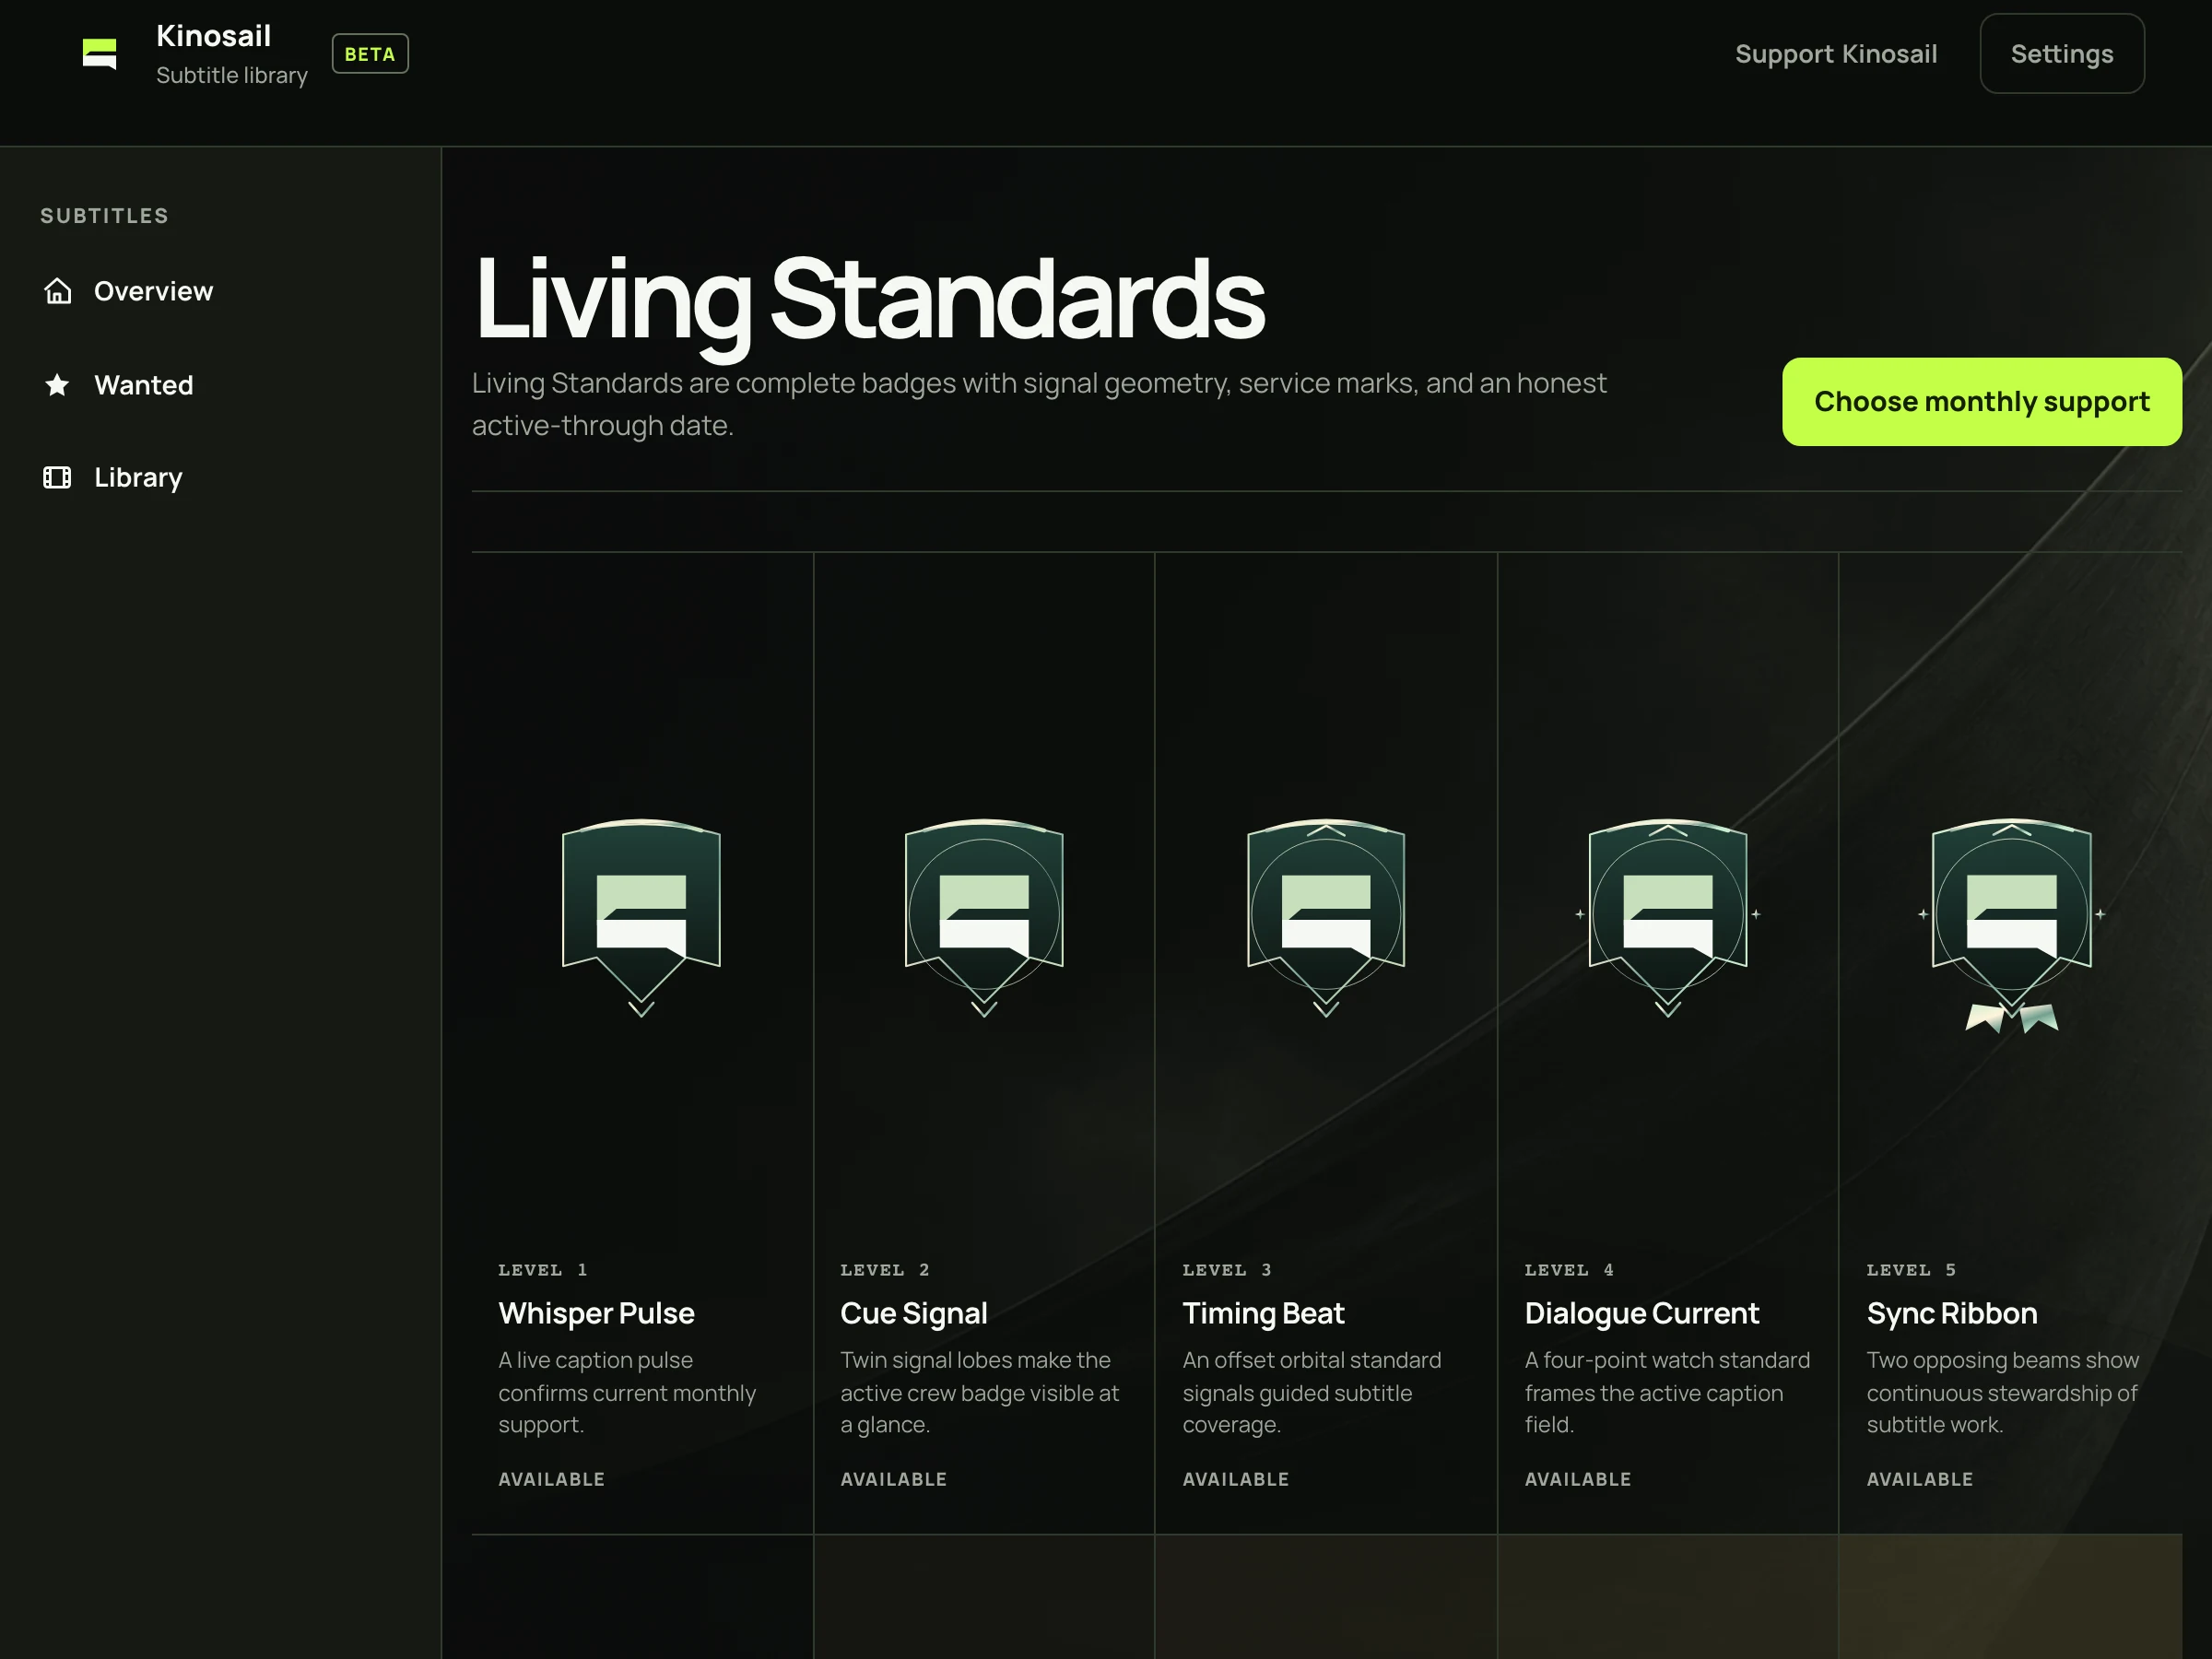Click the LEVEL 1 label
Screen dimensions: 2212x1659
click(543, 1270)
